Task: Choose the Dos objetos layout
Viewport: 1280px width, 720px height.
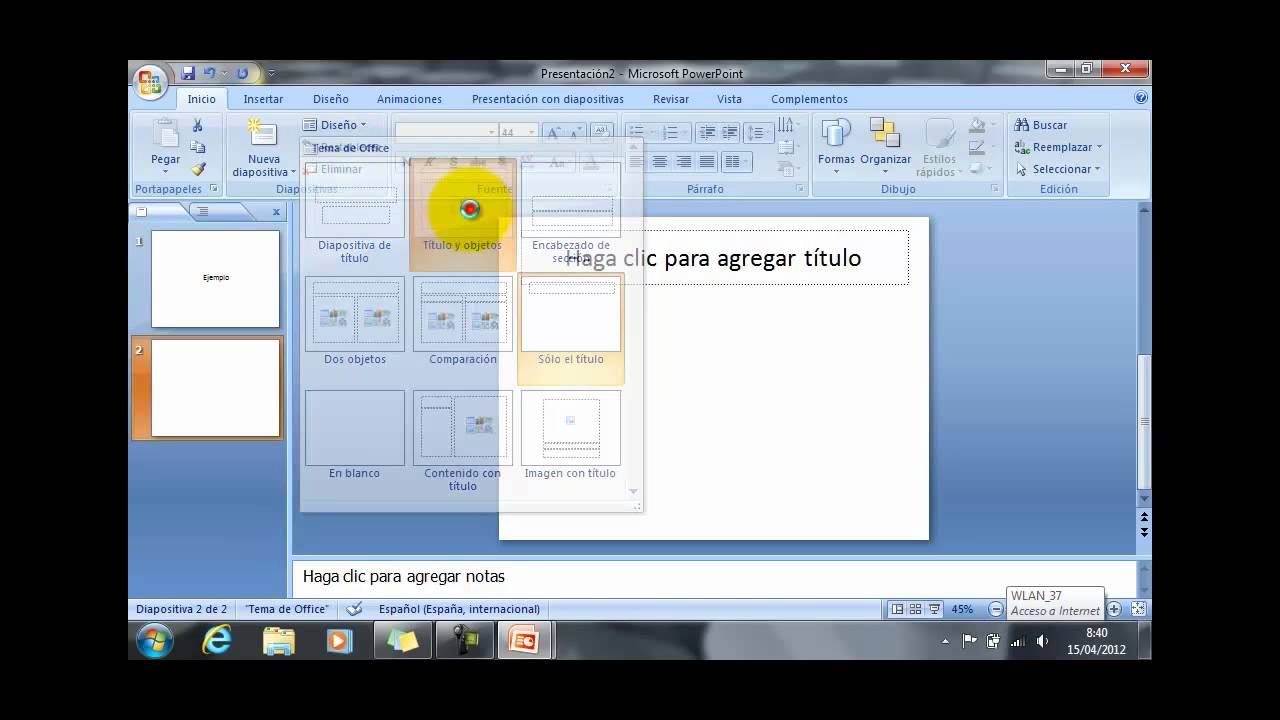Action: click(x=355, y=322)
